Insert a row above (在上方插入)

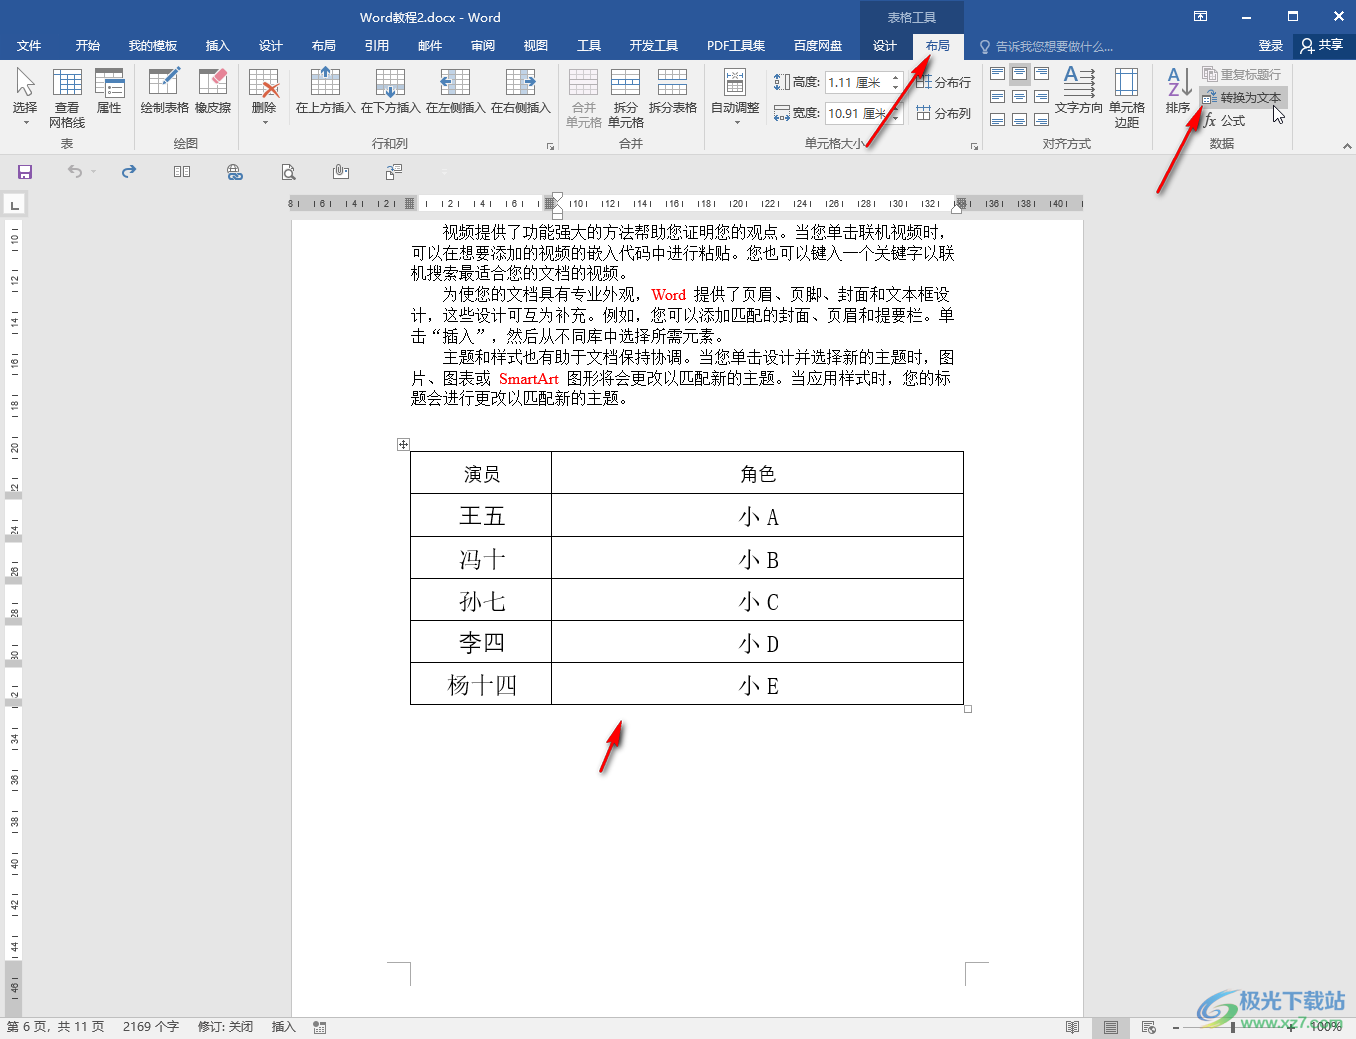pos(325,92)
